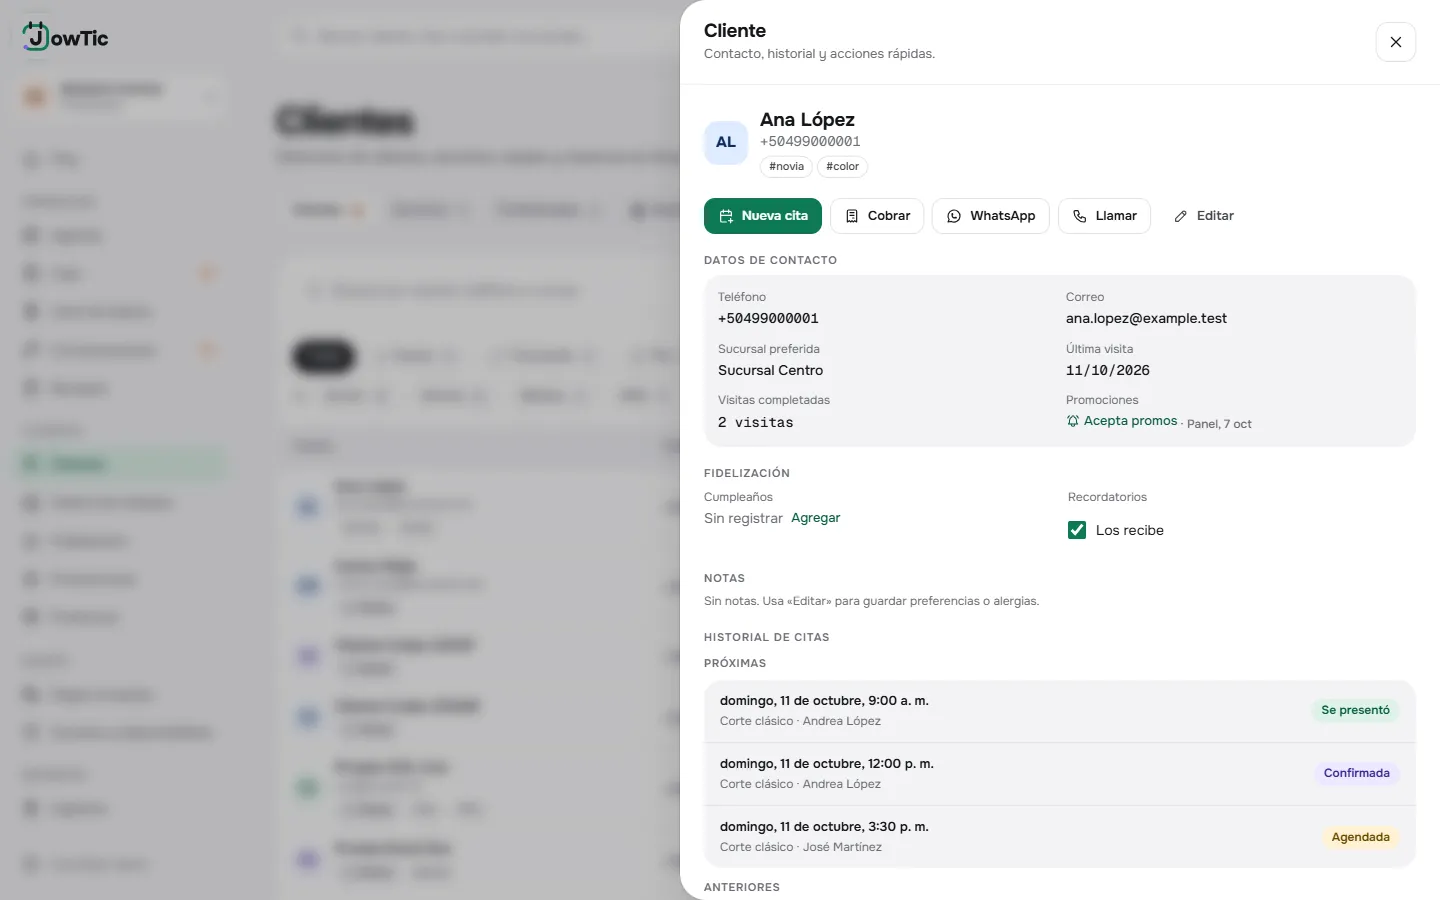Call the client with Llamar
The height and width of the screenshot is (900, 1440).
pyautogui.click(x=1104, y=216)
